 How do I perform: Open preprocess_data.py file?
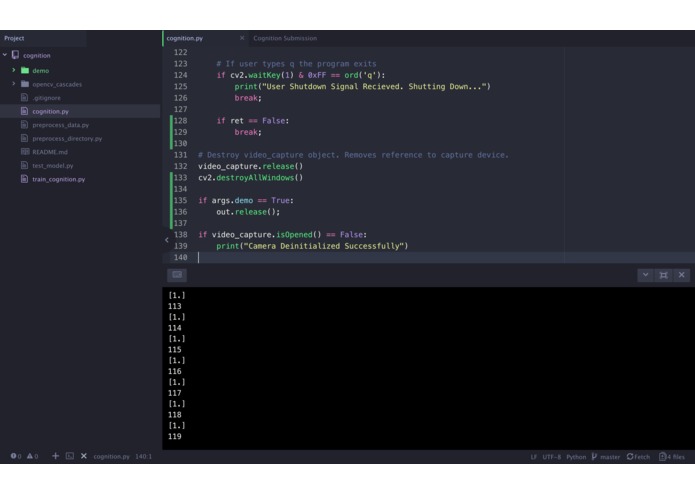tap(60, 125)
